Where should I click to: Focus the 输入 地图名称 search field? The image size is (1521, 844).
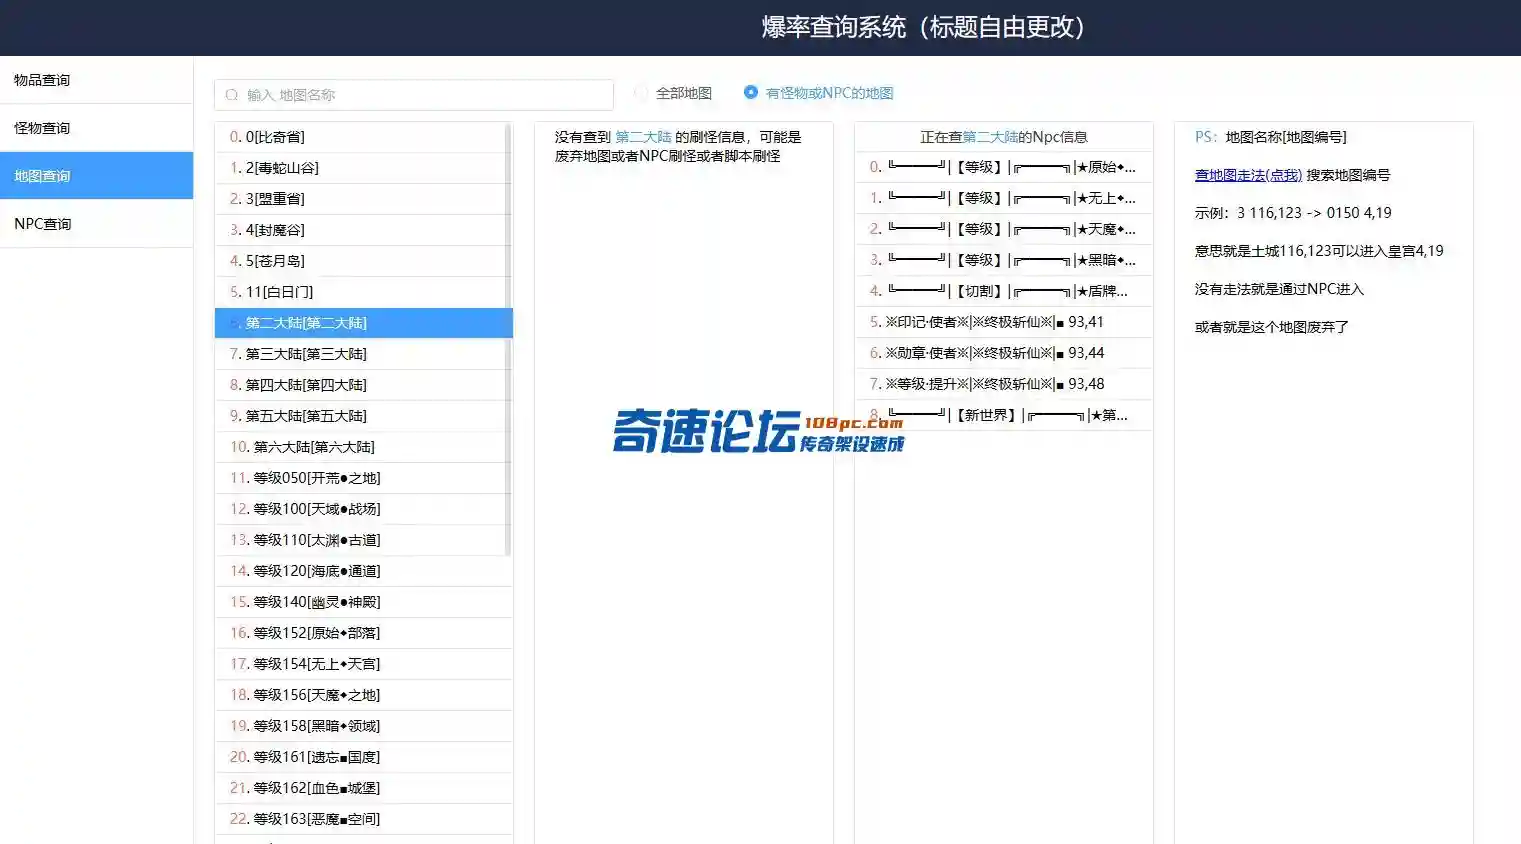(414, 95)
